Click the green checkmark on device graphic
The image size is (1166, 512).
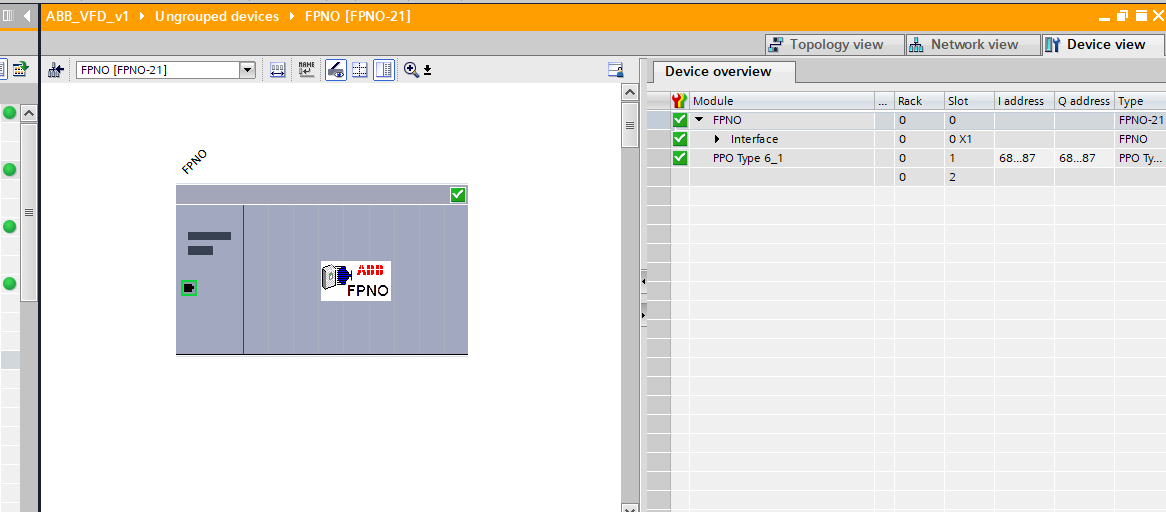tap(457, 195)
